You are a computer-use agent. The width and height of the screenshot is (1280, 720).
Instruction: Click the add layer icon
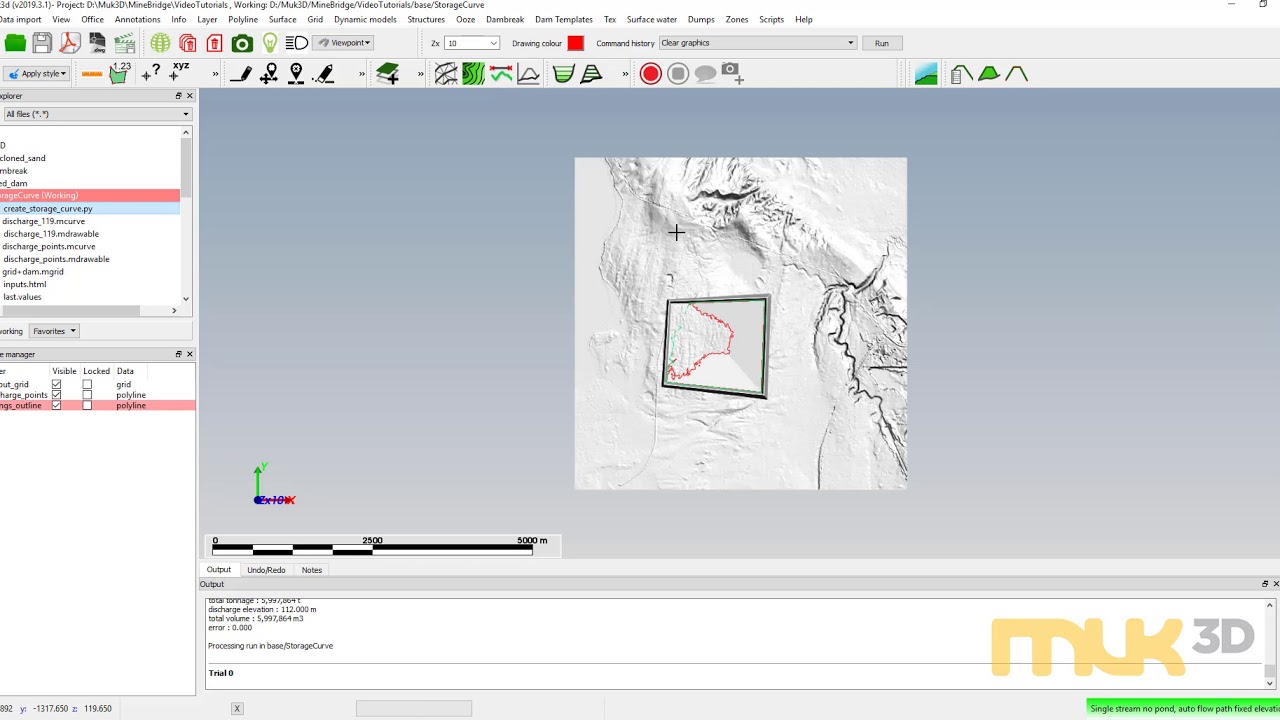point(388,74)
